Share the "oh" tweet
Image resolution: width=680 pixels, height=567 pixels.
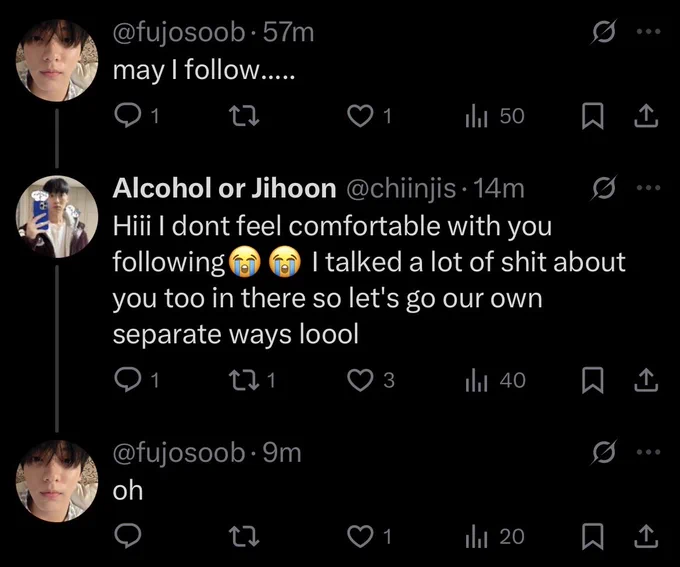tap(646, 536)
